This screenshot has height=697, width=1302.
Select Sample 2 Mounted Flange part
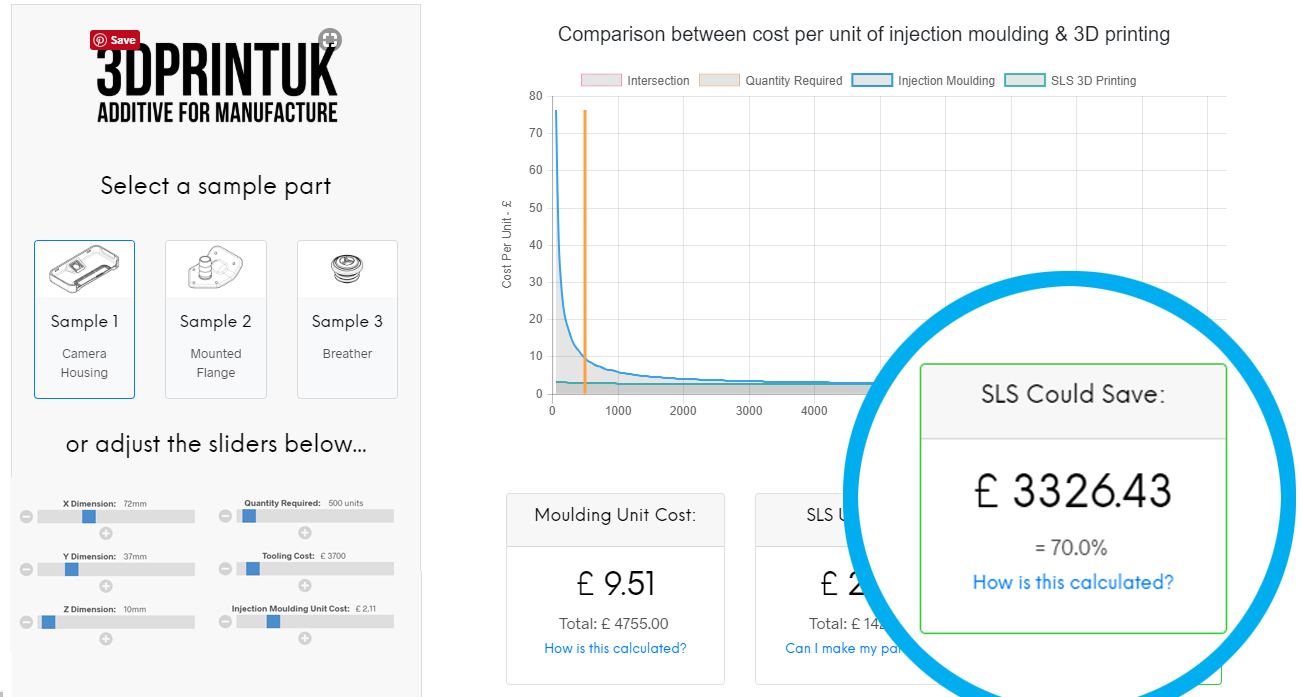(x=216, y=319)
